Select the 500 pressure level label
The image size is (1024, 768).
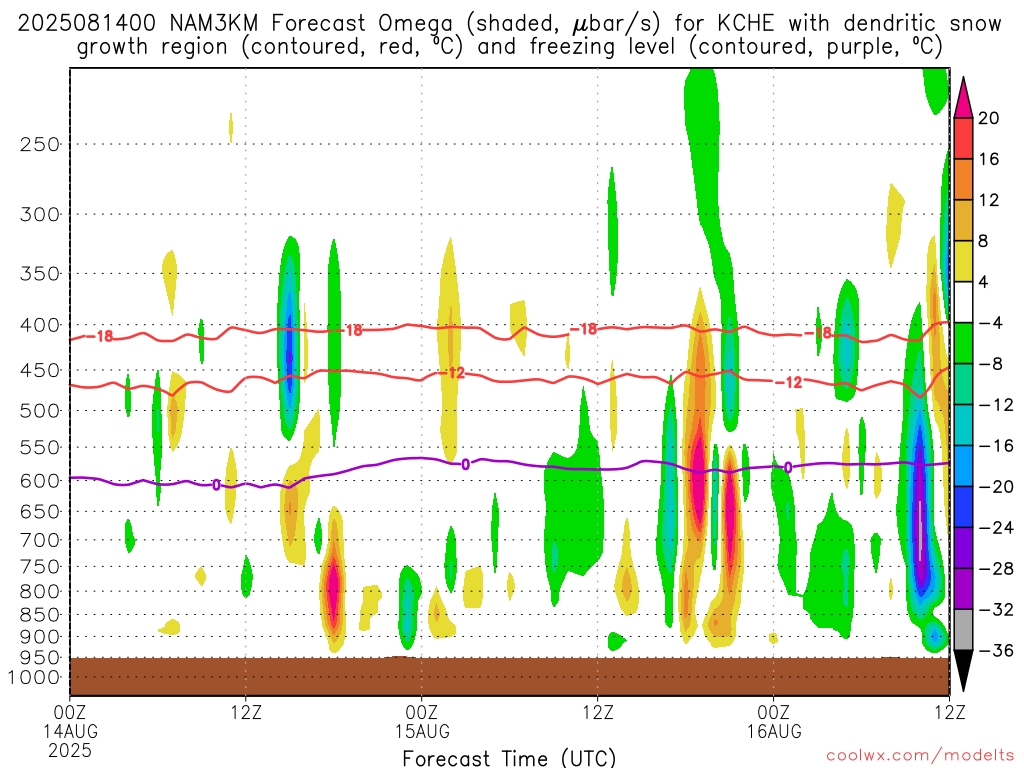[x=40, y=411]
